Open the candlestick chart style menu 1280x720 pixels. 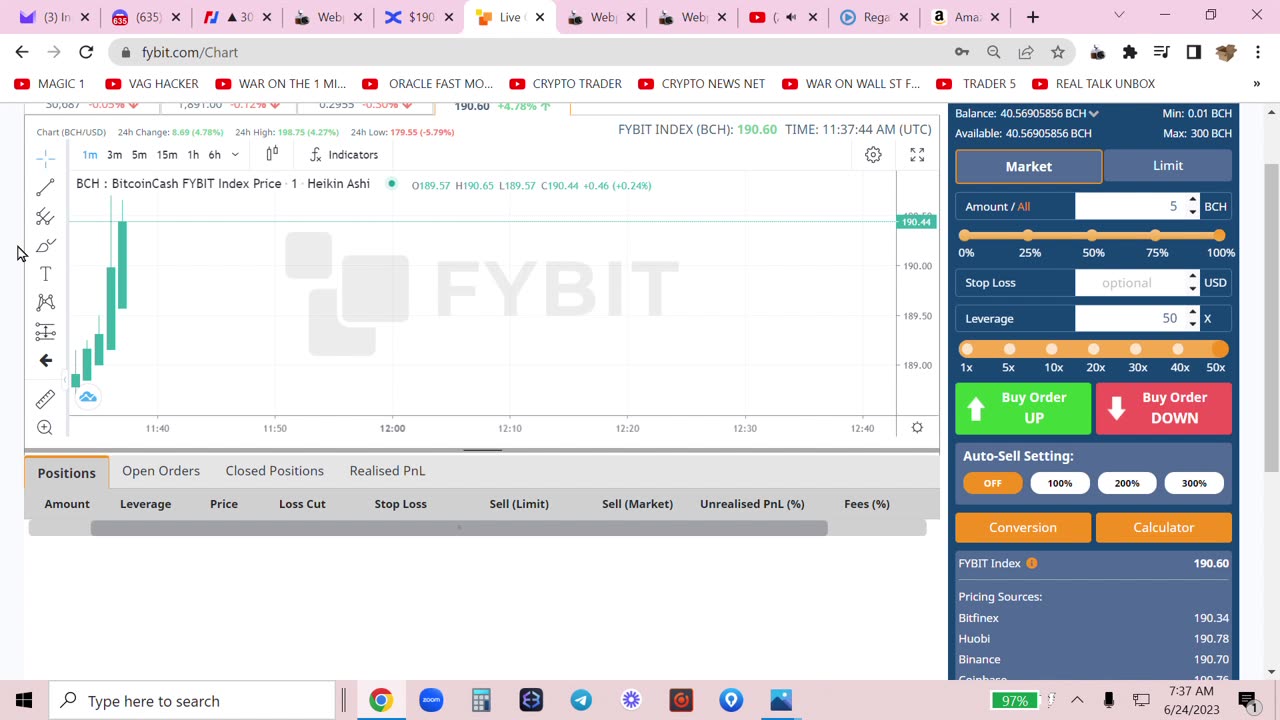click(272, 154)
